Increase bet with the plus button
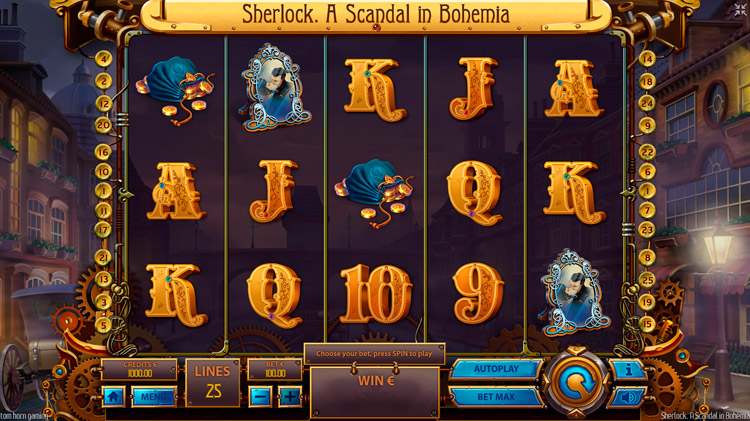This screenshot has height=421, width=750. [289, 397]
